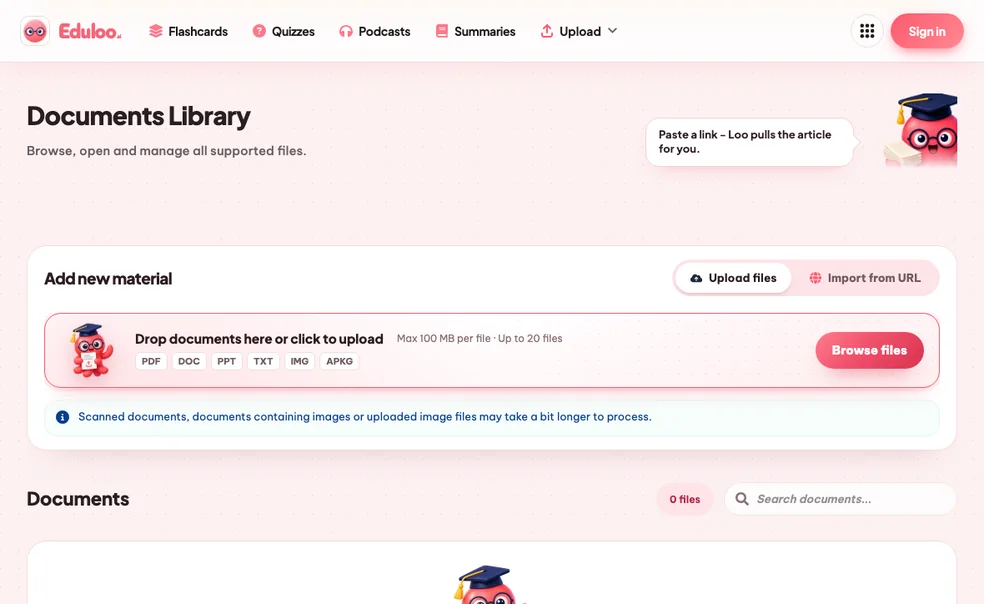984x604 pixels.
Task: Click the Eduloo mascot logo icon
Action: point(35,31)
